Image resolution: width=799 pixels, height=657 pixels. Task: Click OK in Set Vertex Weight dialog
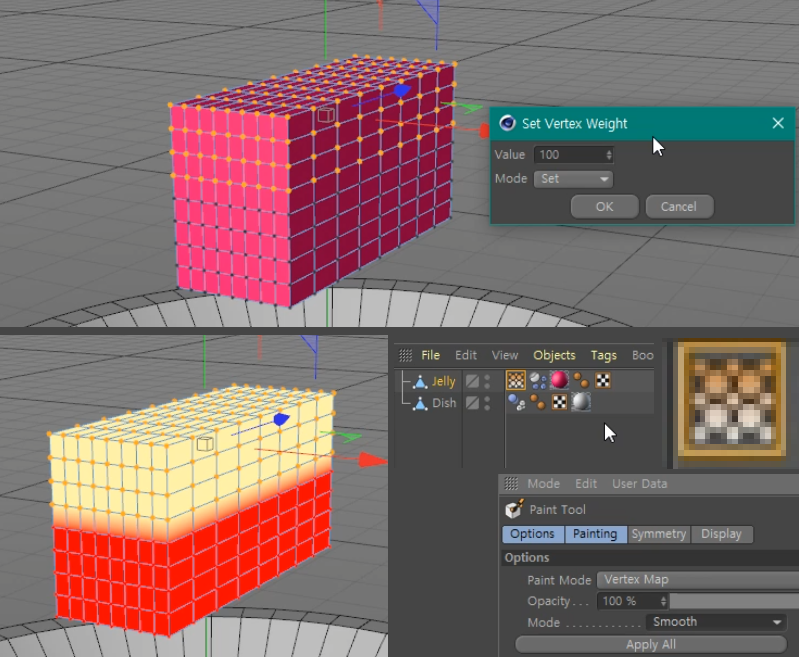coord(604,206)
